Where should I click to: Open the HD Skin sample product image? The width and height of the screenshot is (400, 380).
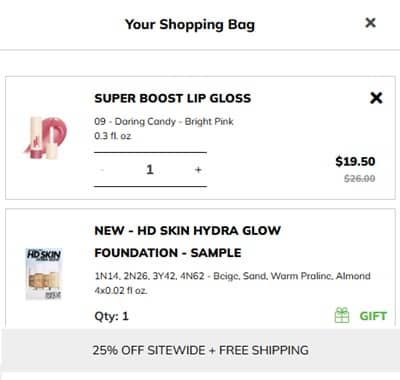coord(44,274)
